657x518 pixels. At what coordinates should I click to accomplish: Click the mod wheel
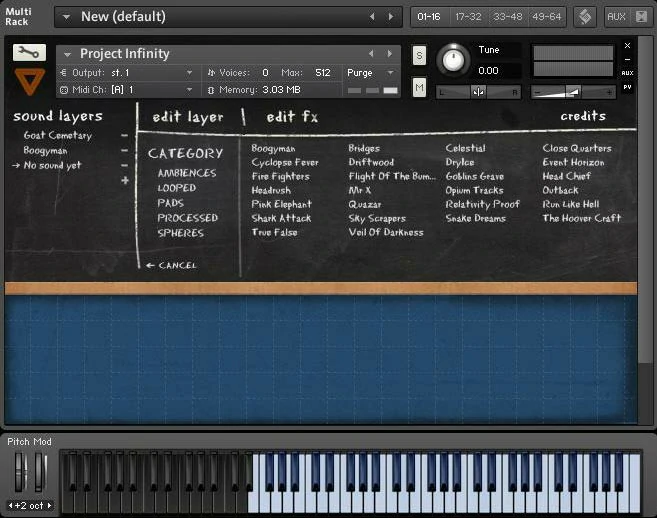[x=40, y=471]
